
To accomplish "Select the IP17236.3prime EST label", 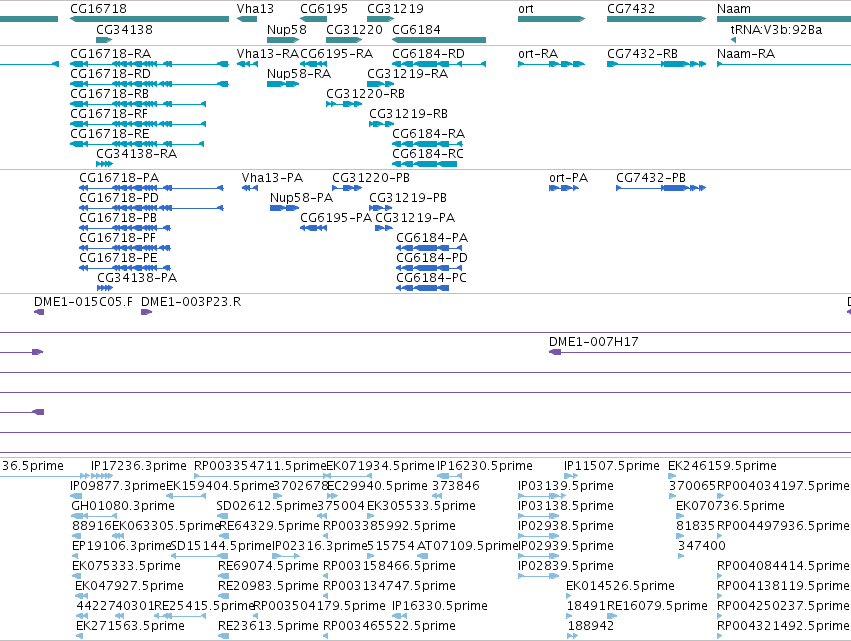I will (138, 466).
